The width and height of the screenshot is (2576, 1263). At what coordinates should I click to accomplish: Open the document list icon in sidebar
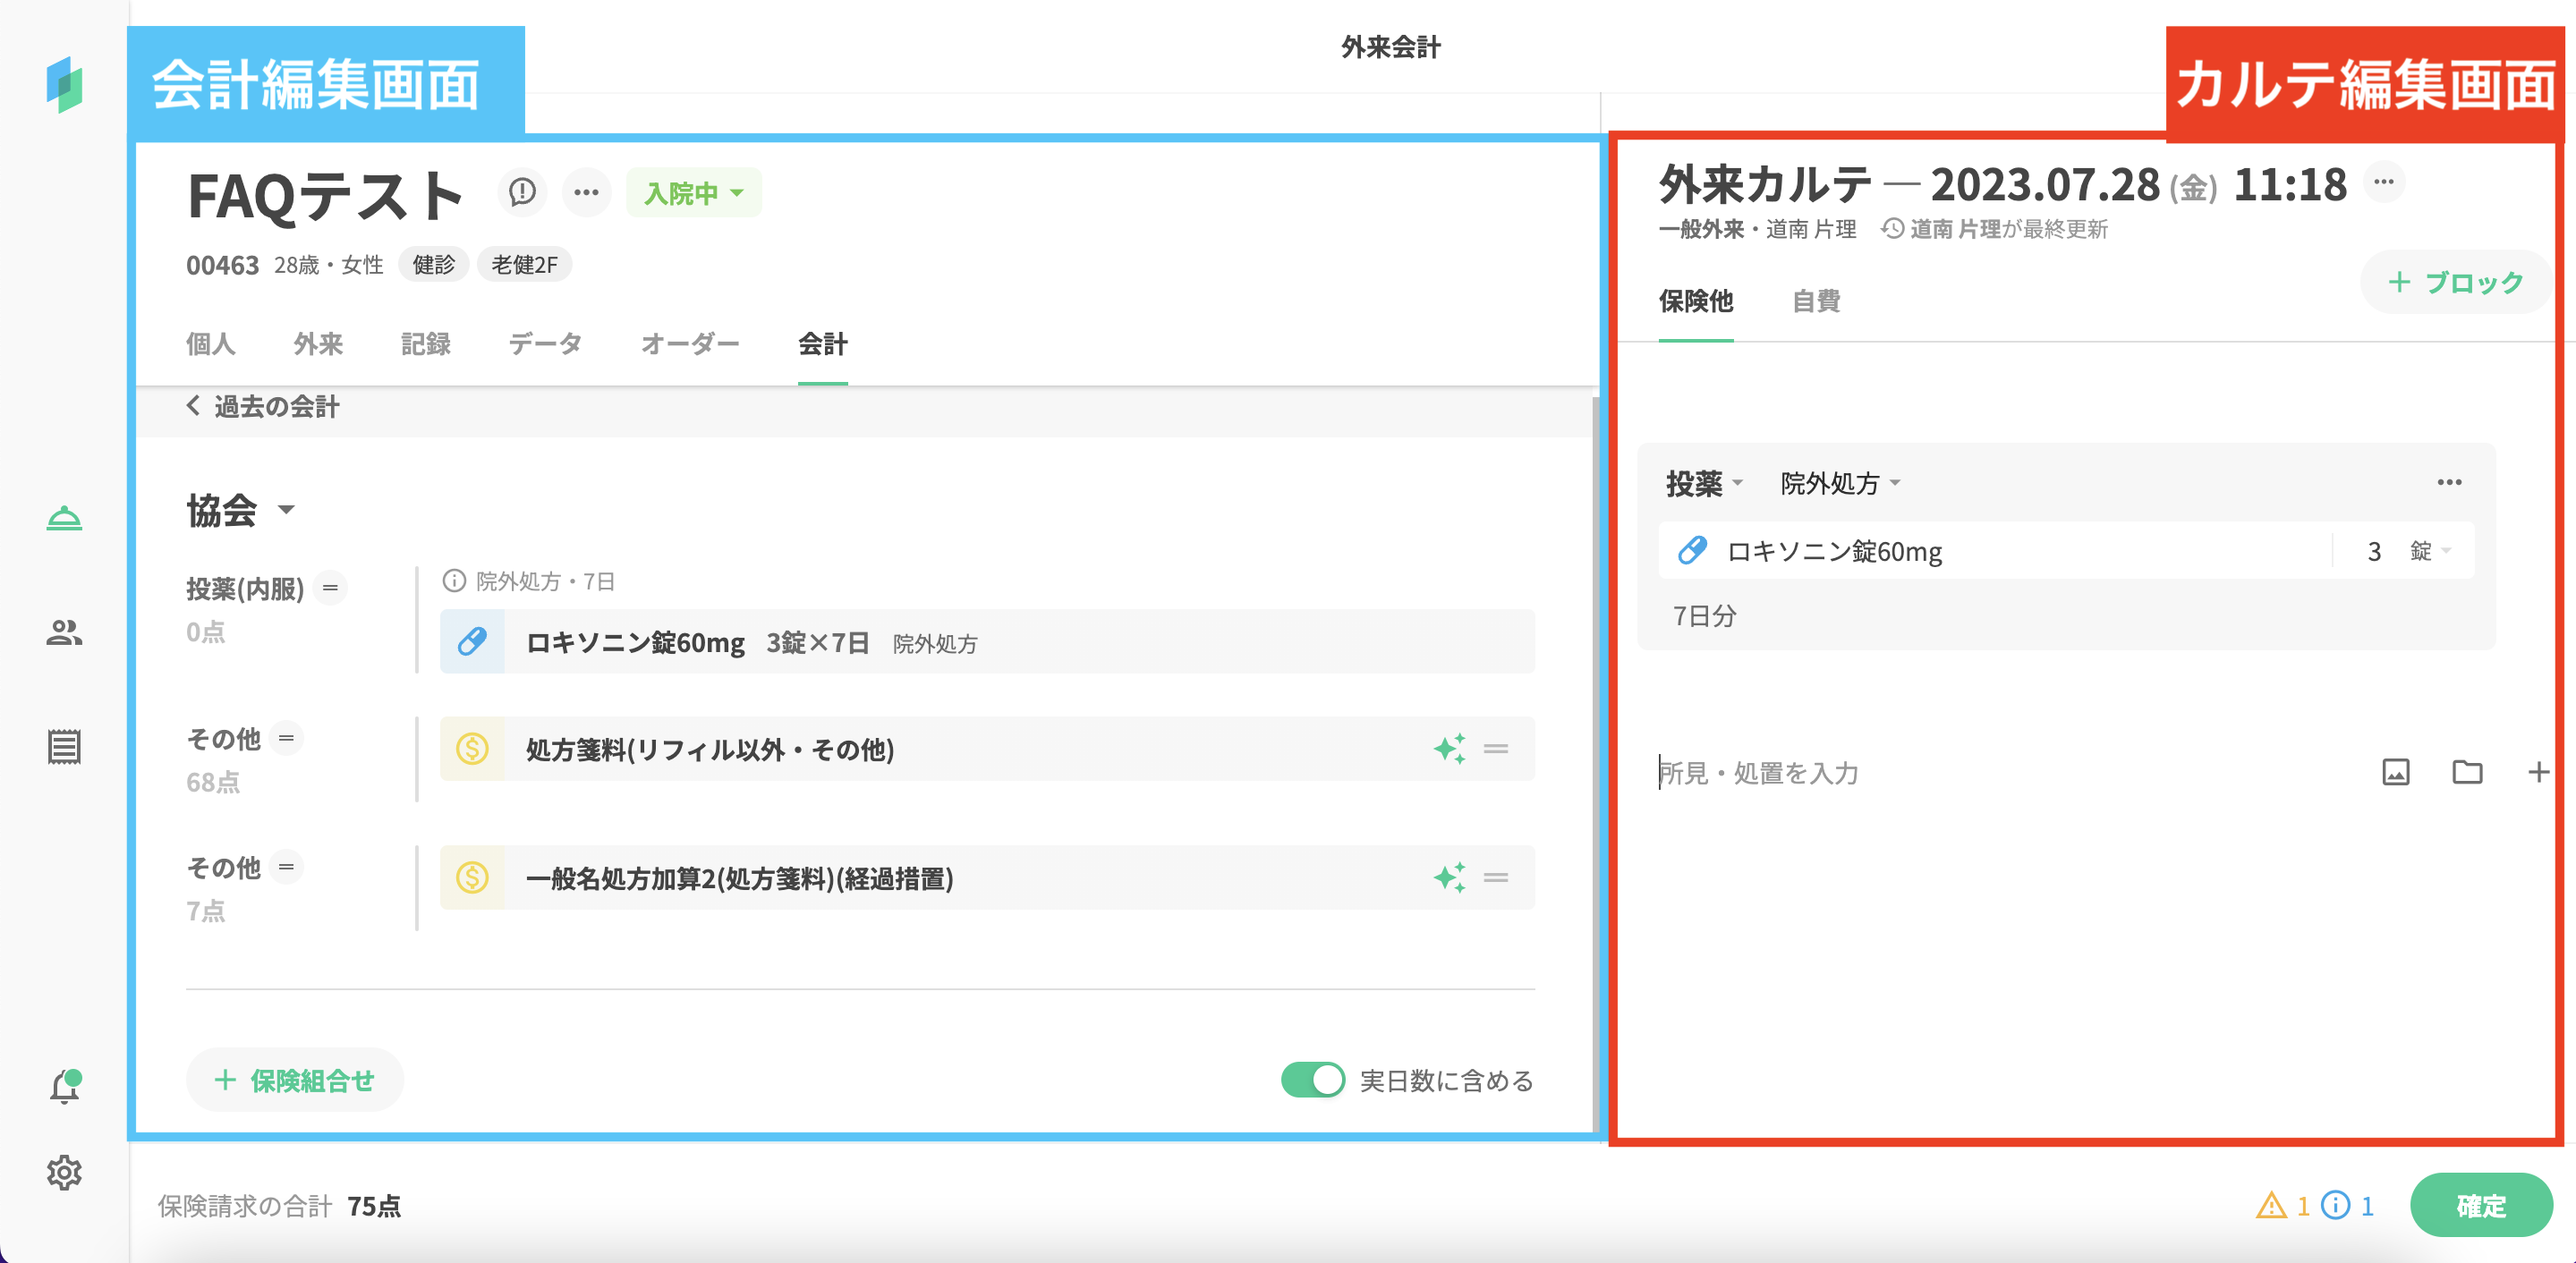coord(64,746)
